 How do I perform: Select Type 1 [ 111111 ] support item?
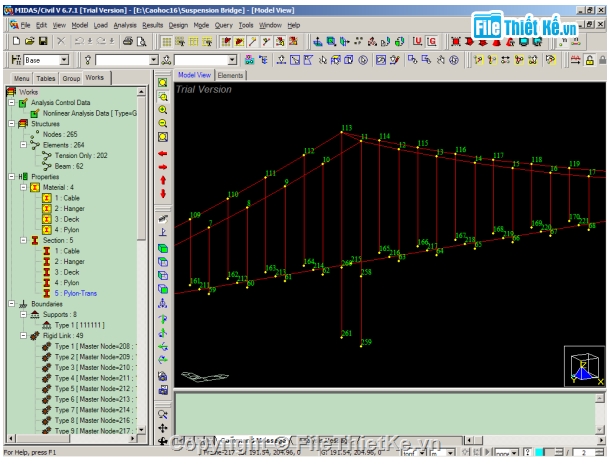point(79,325)
